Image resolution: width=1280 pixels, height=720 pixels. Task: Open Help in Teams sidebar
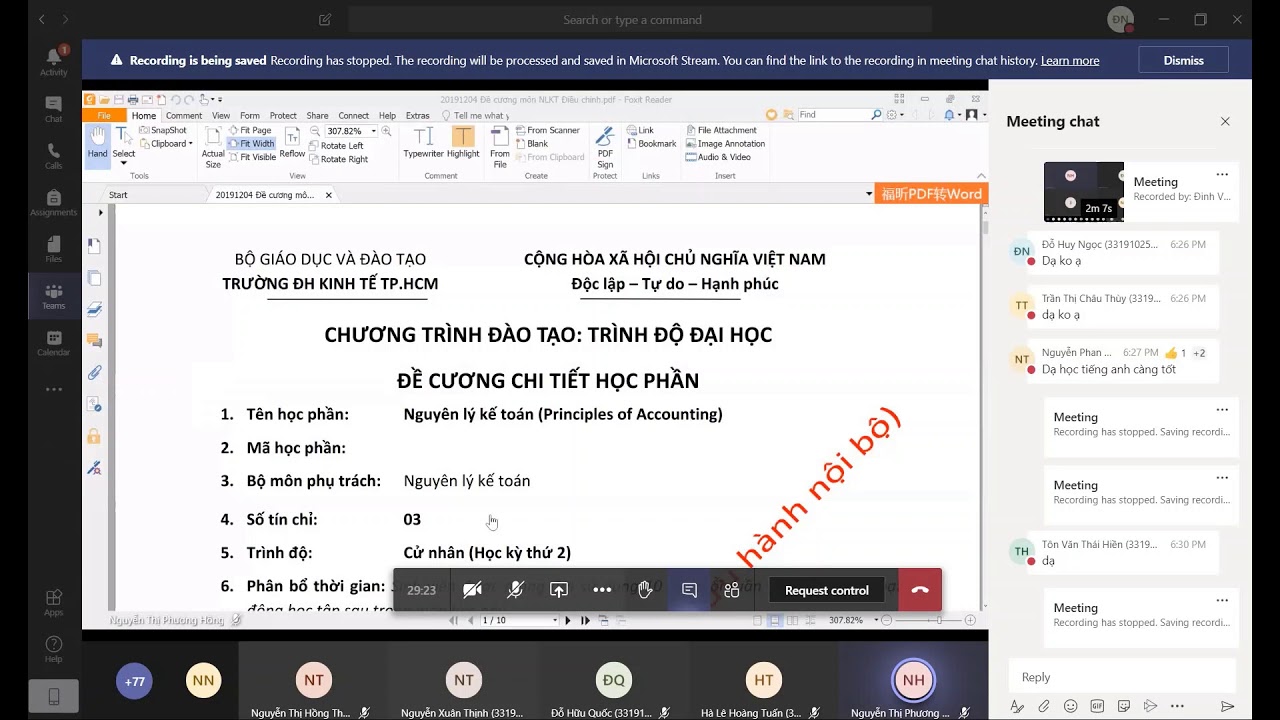point(54,650)
